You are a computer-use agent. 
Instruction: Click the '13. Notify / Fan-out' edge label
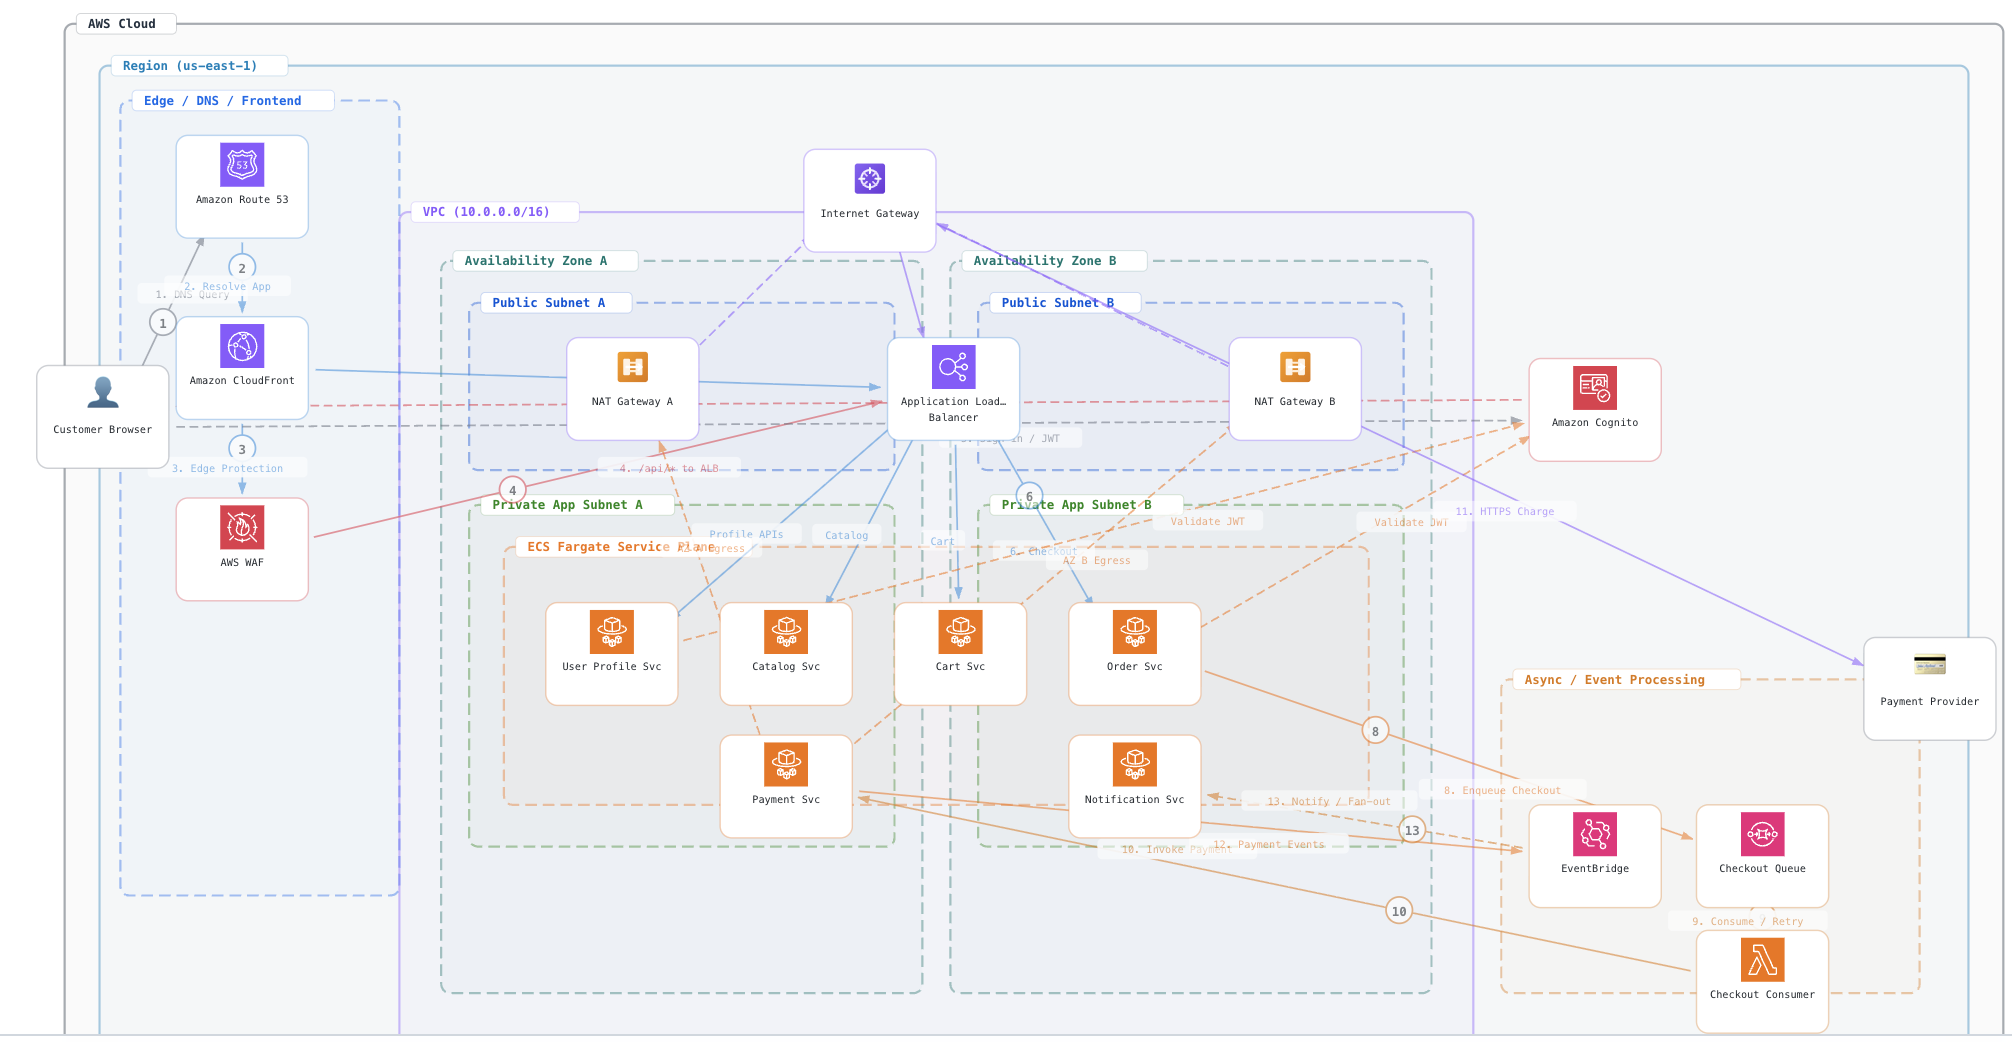point(1329,801)
